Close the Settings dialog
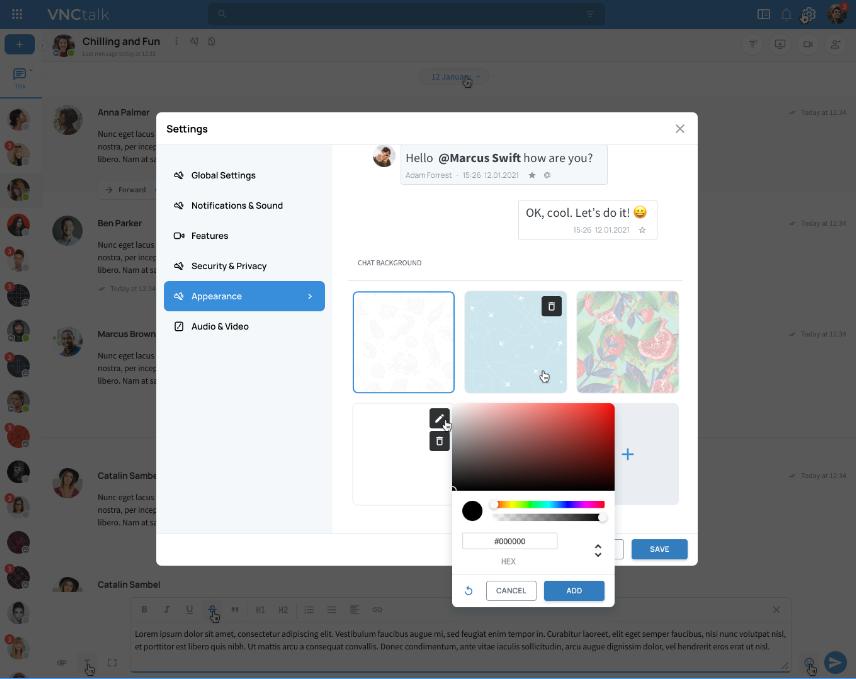The height and width of the screenshot is (679, 856). click(680, 129)
